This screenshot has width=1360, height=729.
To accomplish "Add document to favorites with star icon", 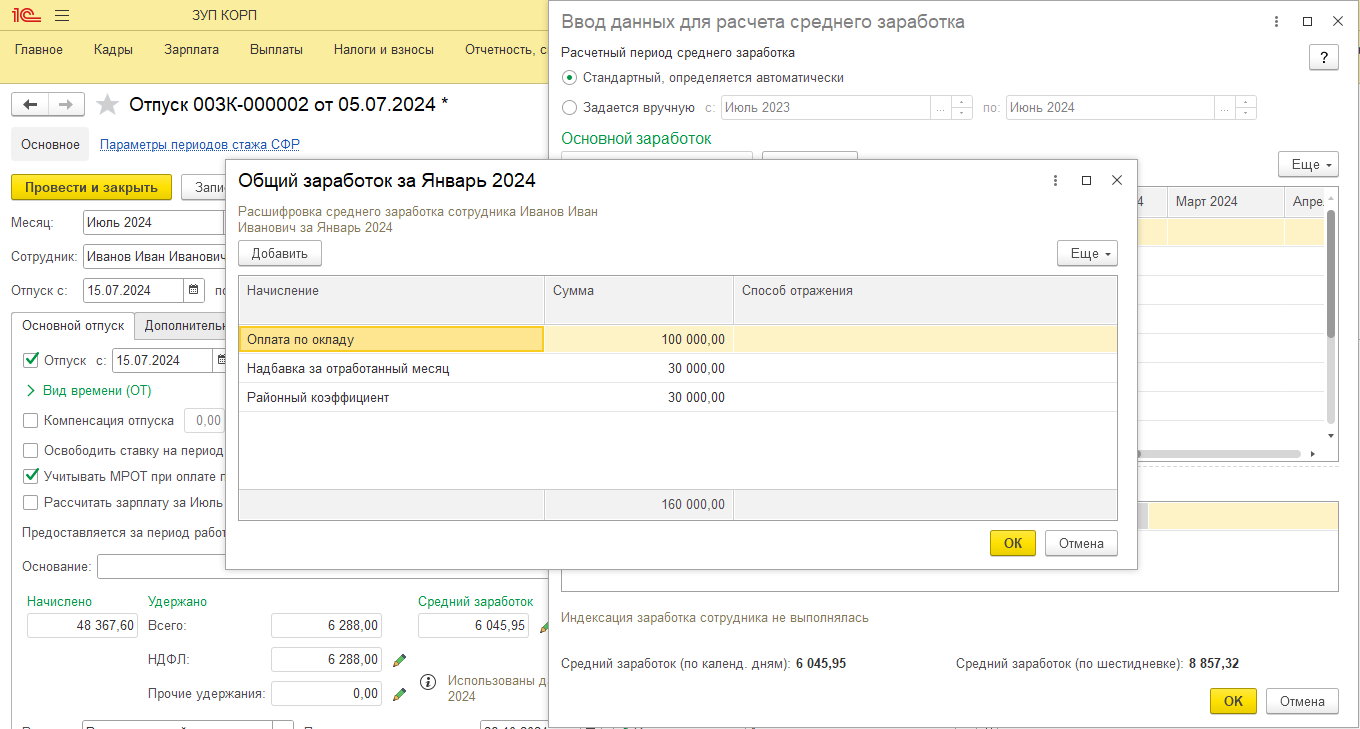I will [108, 105].
